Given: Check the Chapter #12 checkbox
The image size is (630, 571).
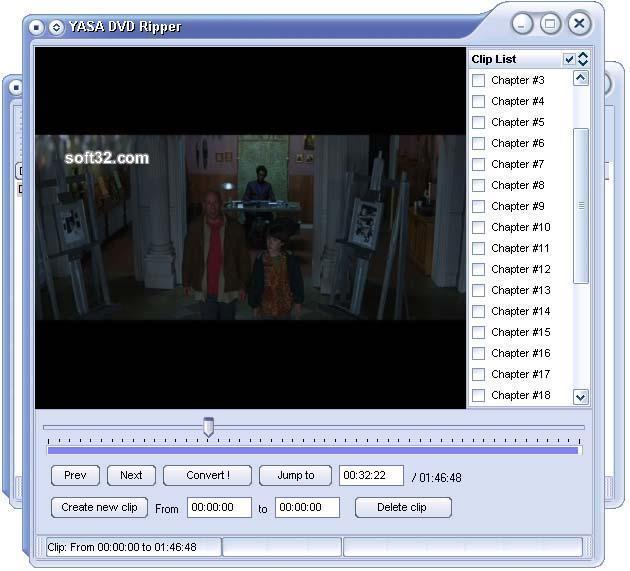Looking at the screenshot, I should (478, 269).
